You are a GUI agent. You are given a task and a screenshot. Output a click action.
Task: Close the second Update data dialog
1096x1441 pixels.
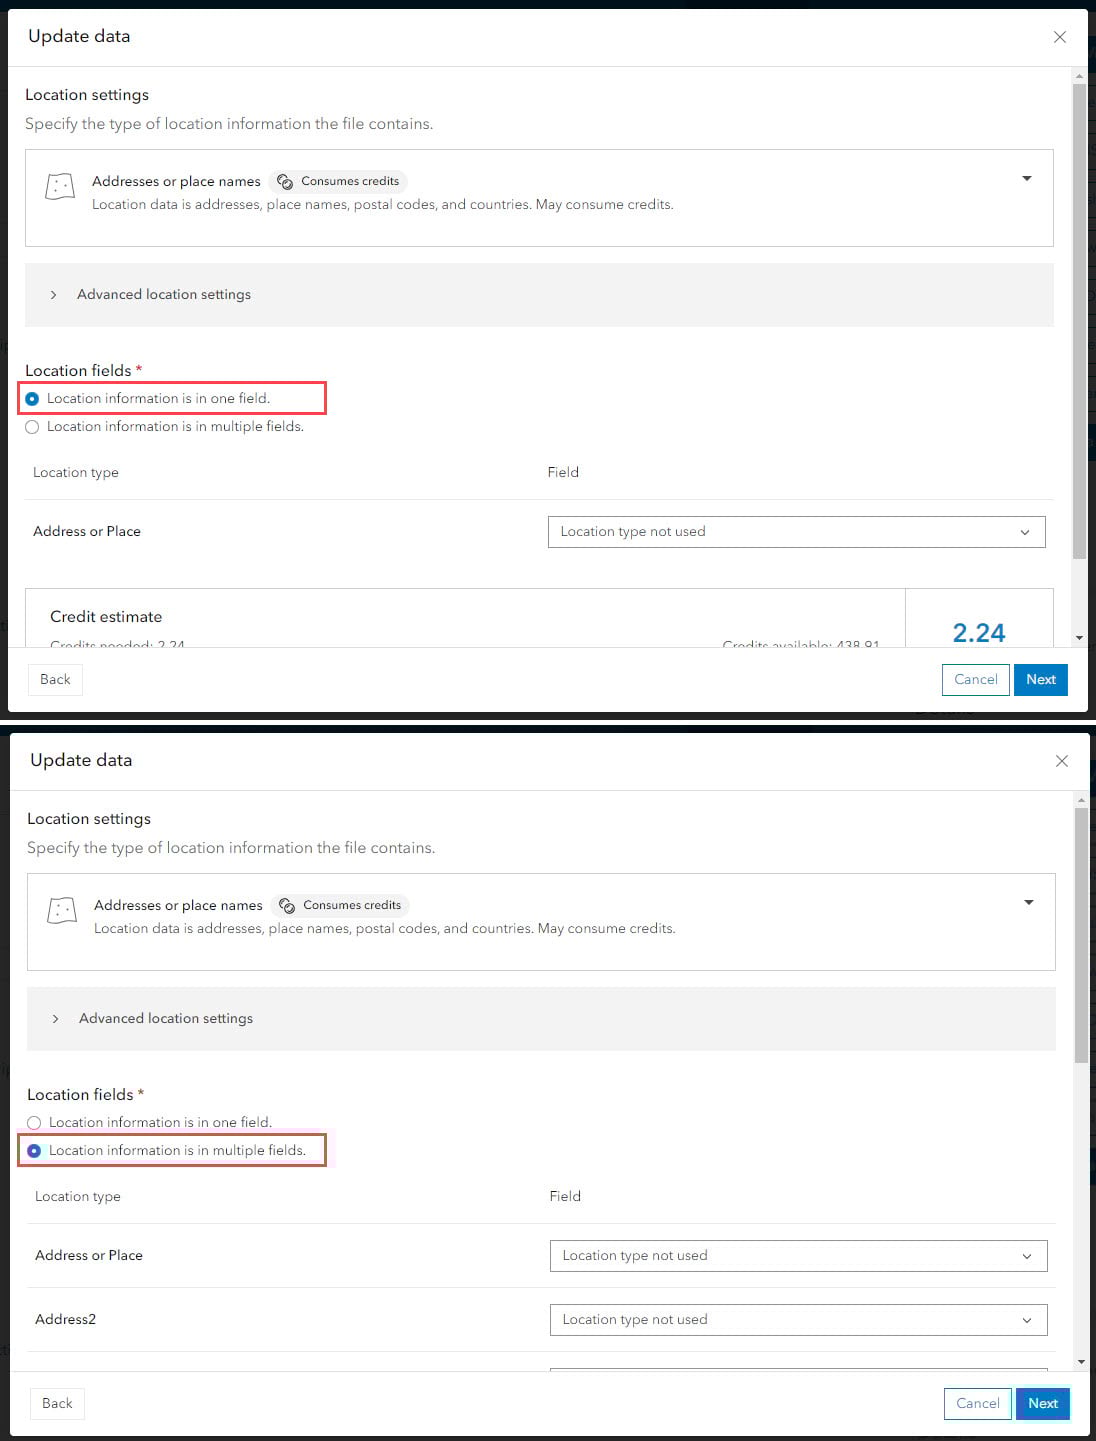(x=1061, y=761)
